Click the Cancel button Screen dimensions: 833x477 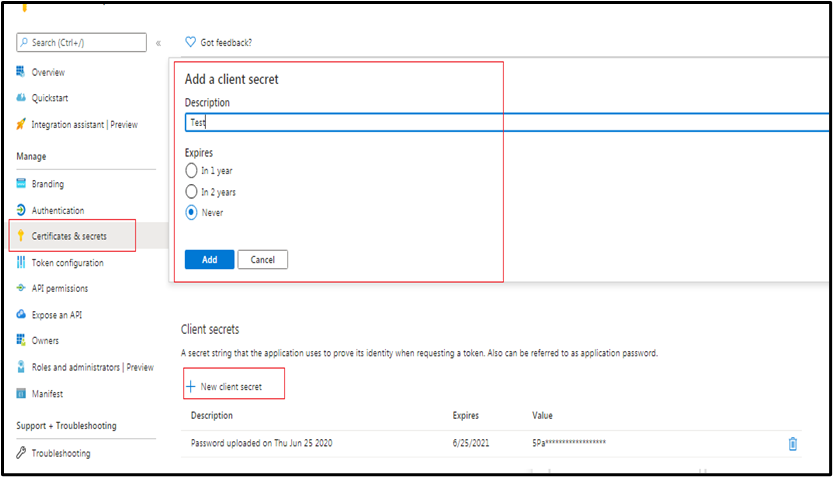point(263,259)
